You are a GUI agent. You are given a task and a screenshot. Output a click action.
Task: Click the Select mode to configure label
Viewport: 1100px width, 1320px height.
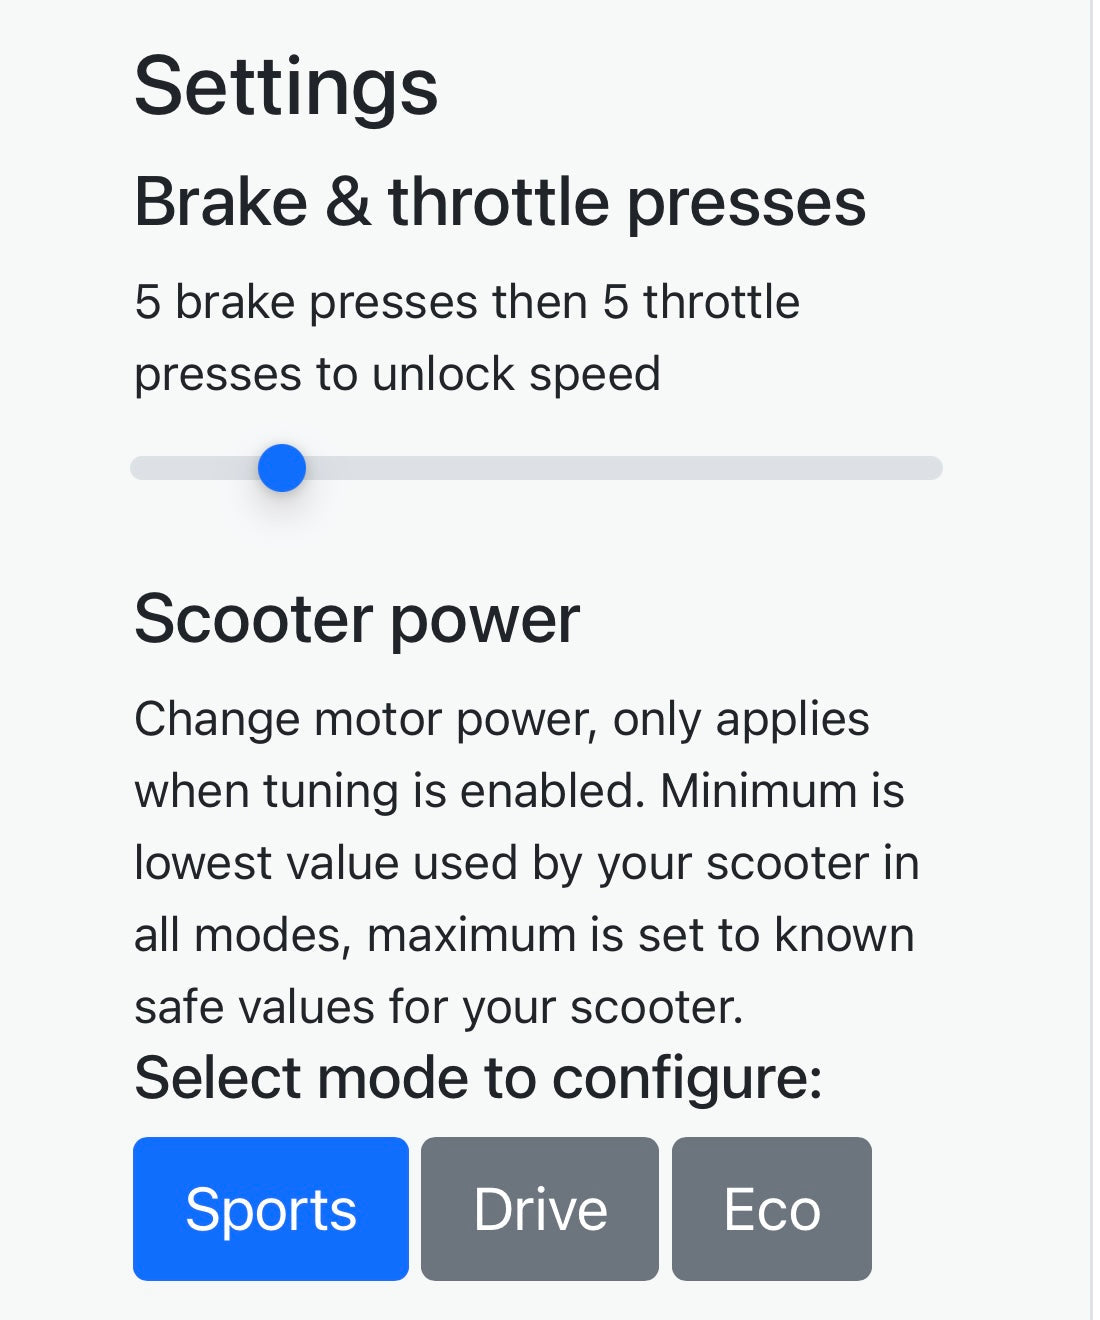(x=478, y=1076)
